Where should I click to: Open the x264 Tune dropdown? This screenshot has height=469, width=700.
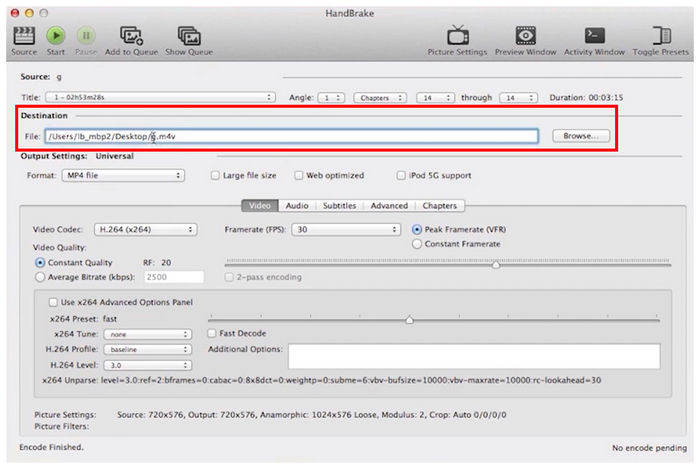(148, 334)
